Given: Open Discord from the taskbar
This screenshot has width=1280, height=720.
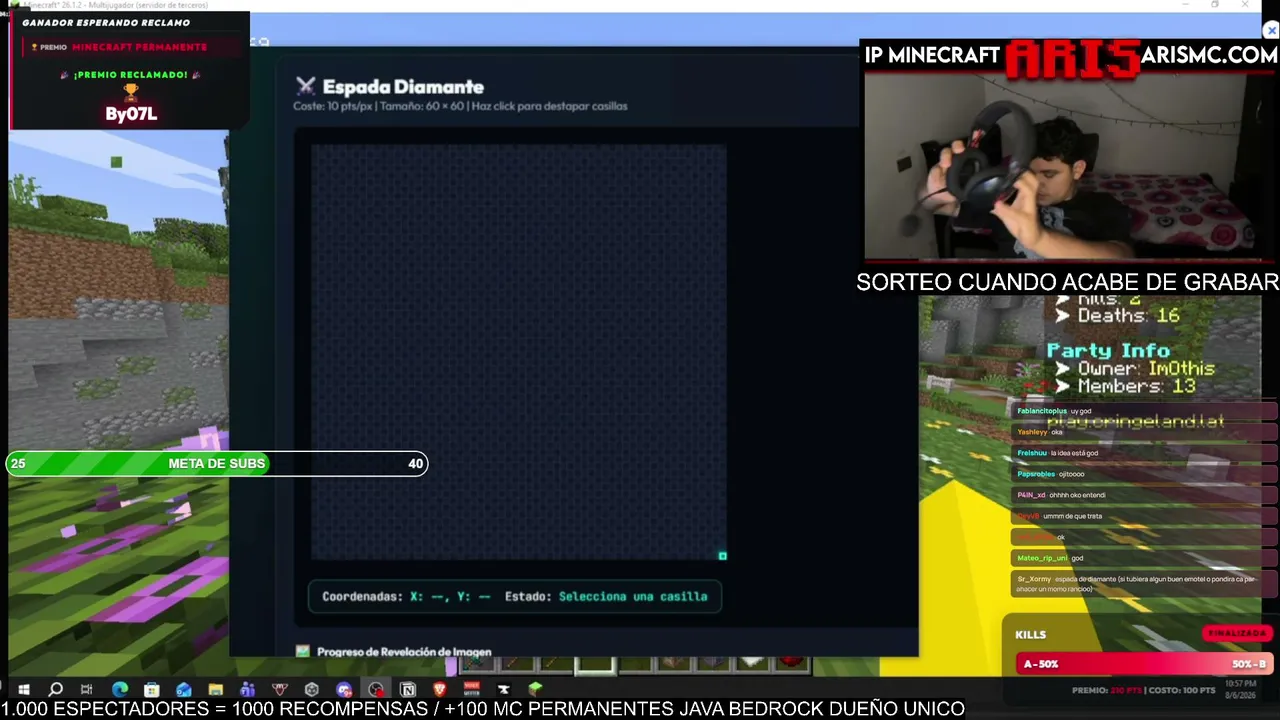Looking at the screenshot, I should (344, 689).
